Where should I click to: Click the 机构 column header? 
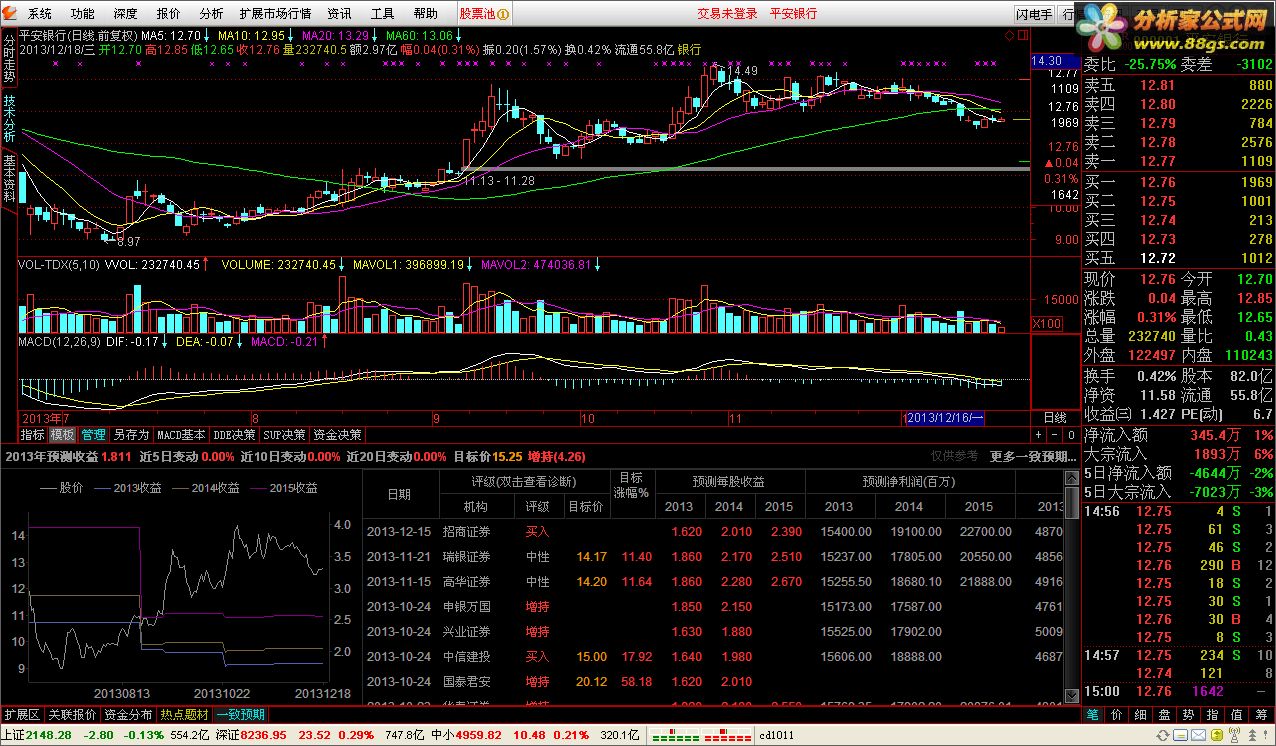pyautogui.click(x=476, y=507)
